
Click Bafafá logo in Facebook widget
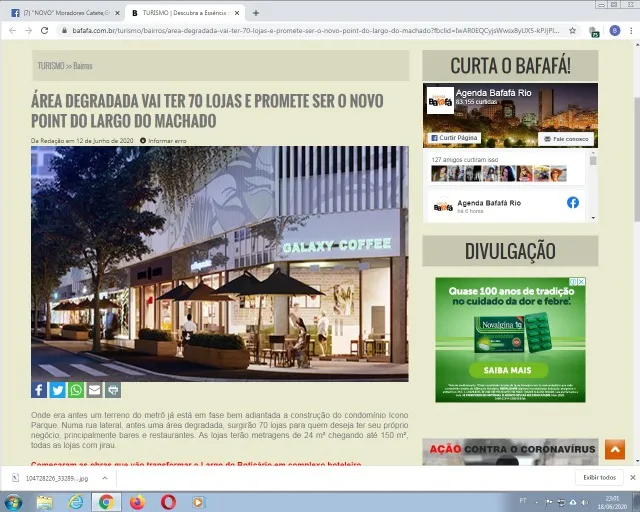click(x=440, y=100)
